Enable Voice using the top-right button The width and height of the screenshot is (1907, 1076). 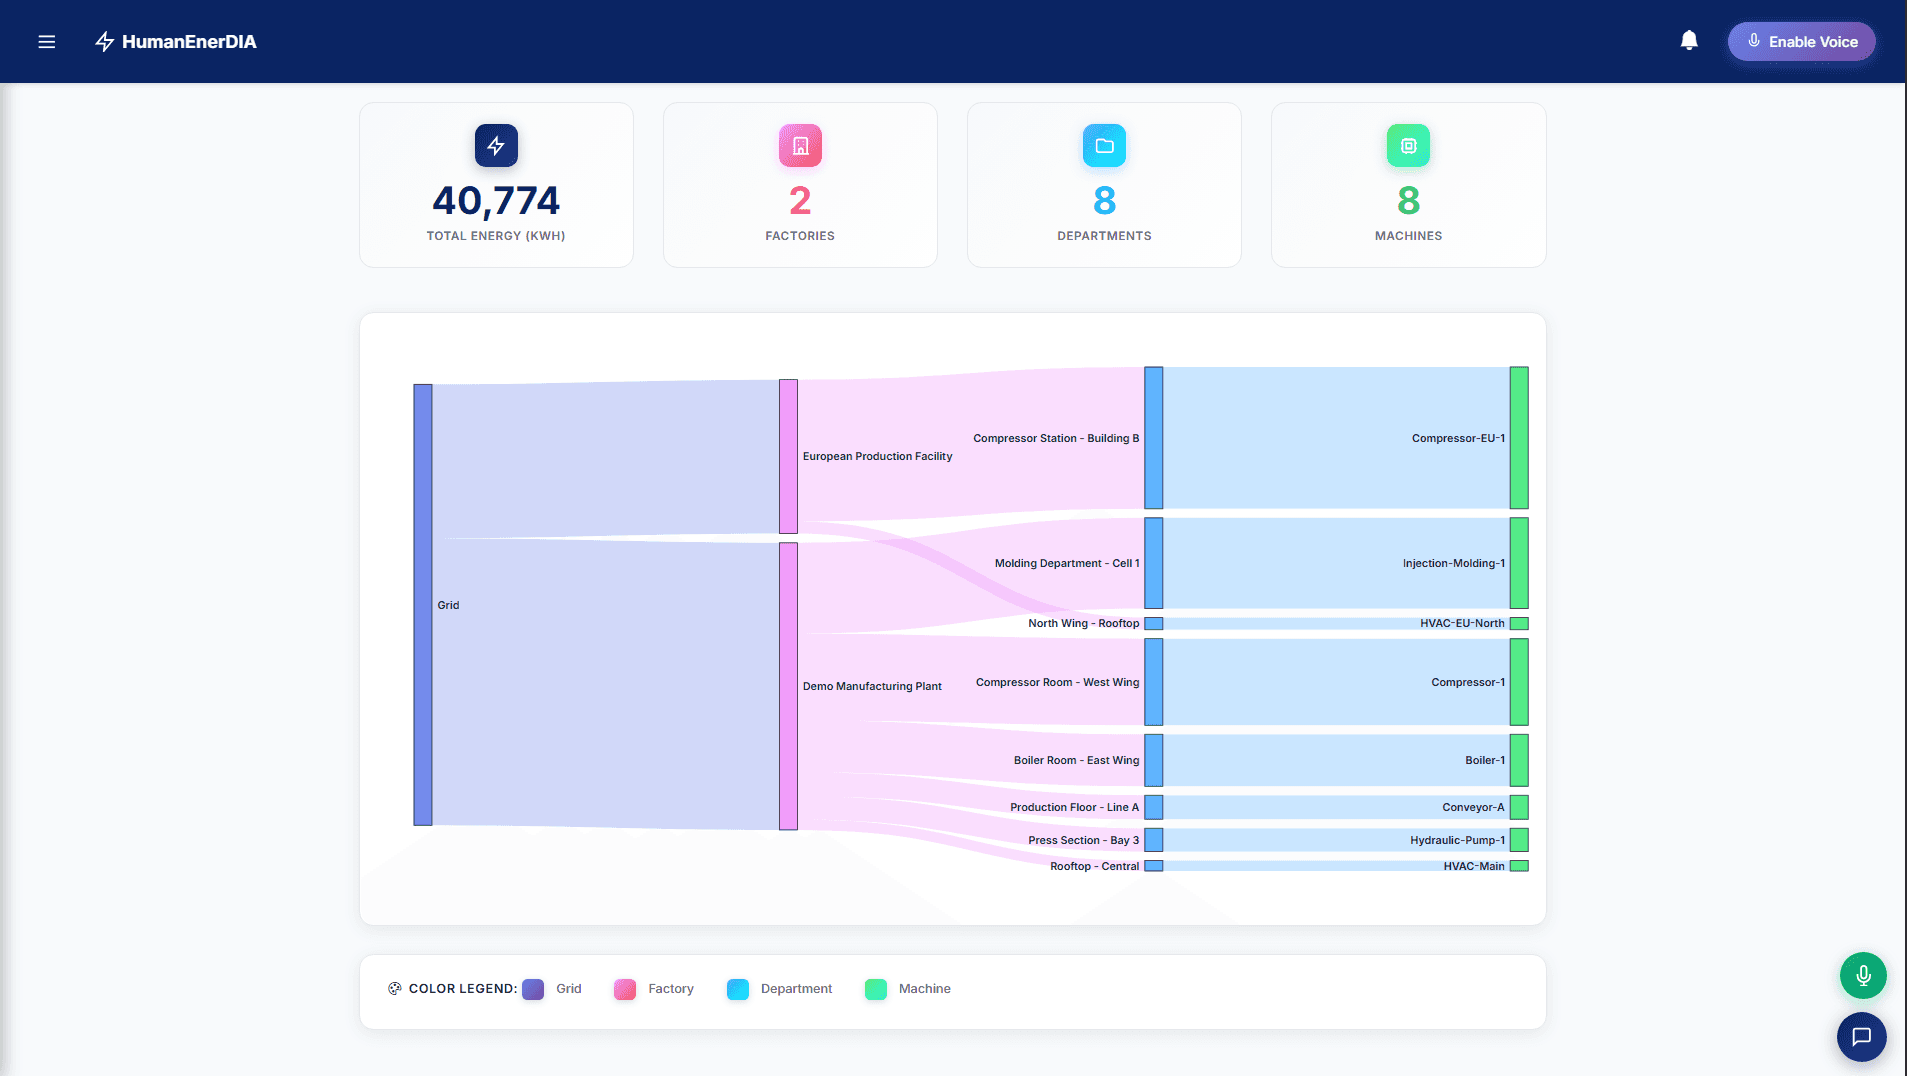click(x=1801, y=41)
